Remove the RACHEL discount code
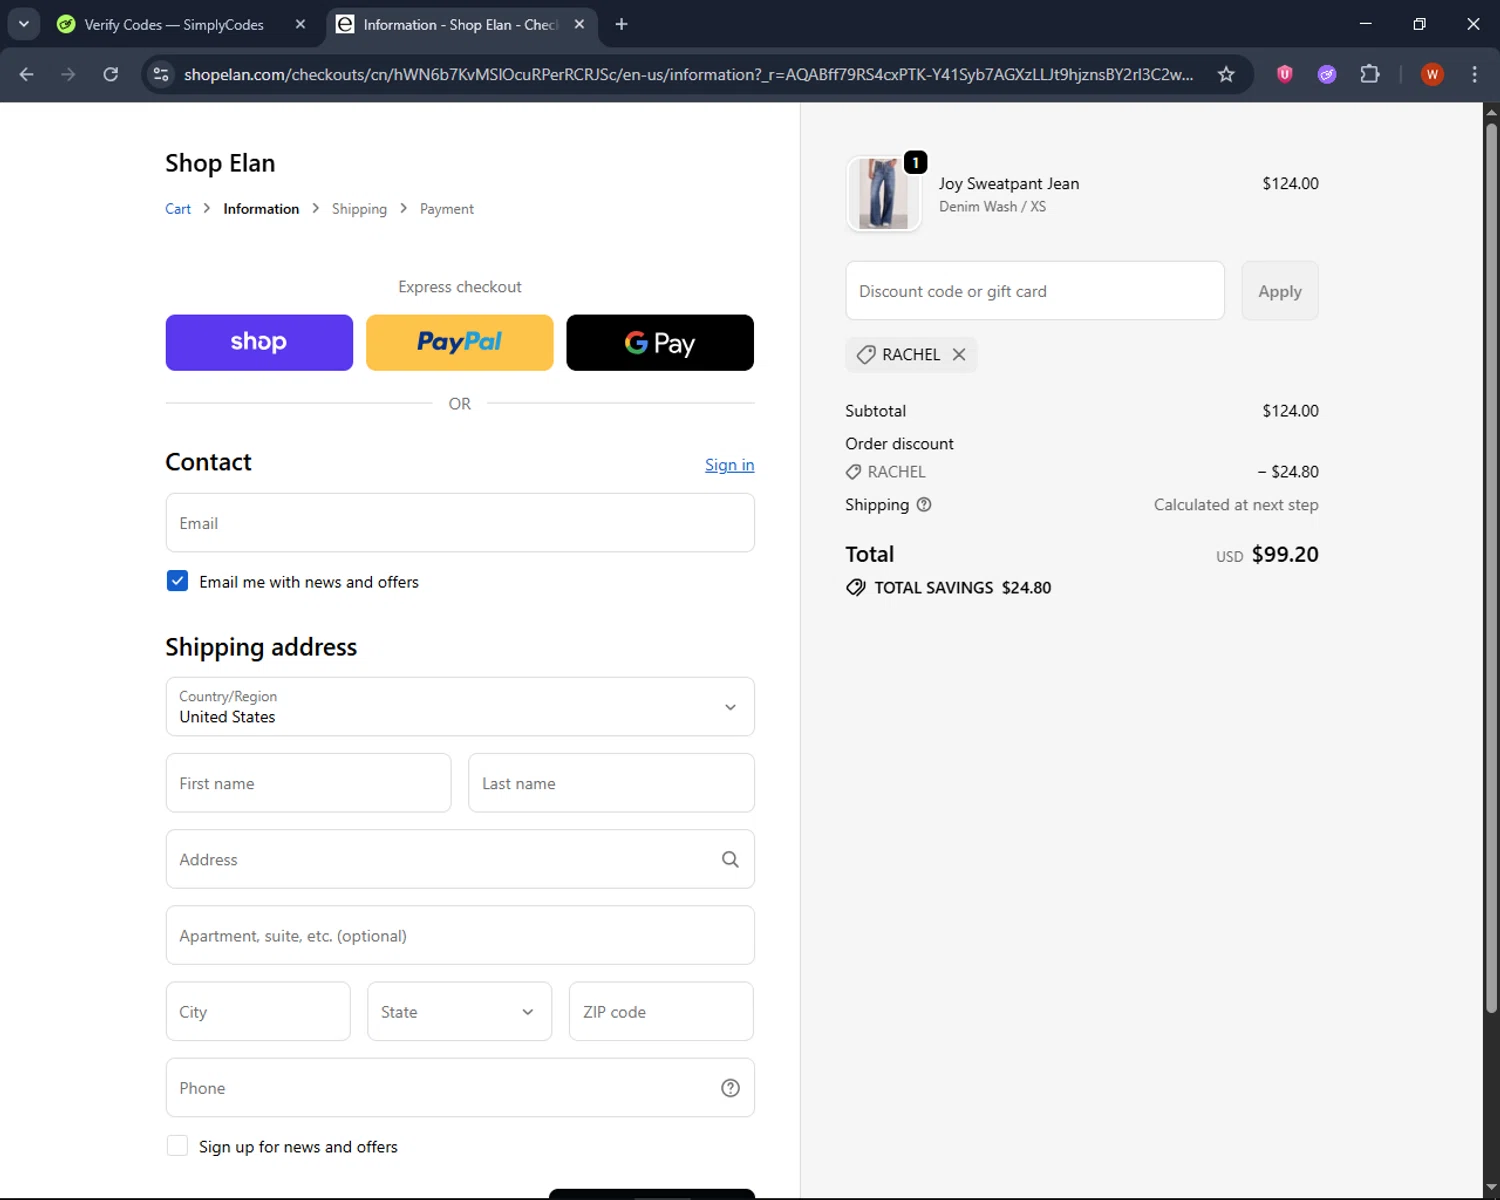The width and height of the screenshot is (1500, 1200). coord(959,355)
